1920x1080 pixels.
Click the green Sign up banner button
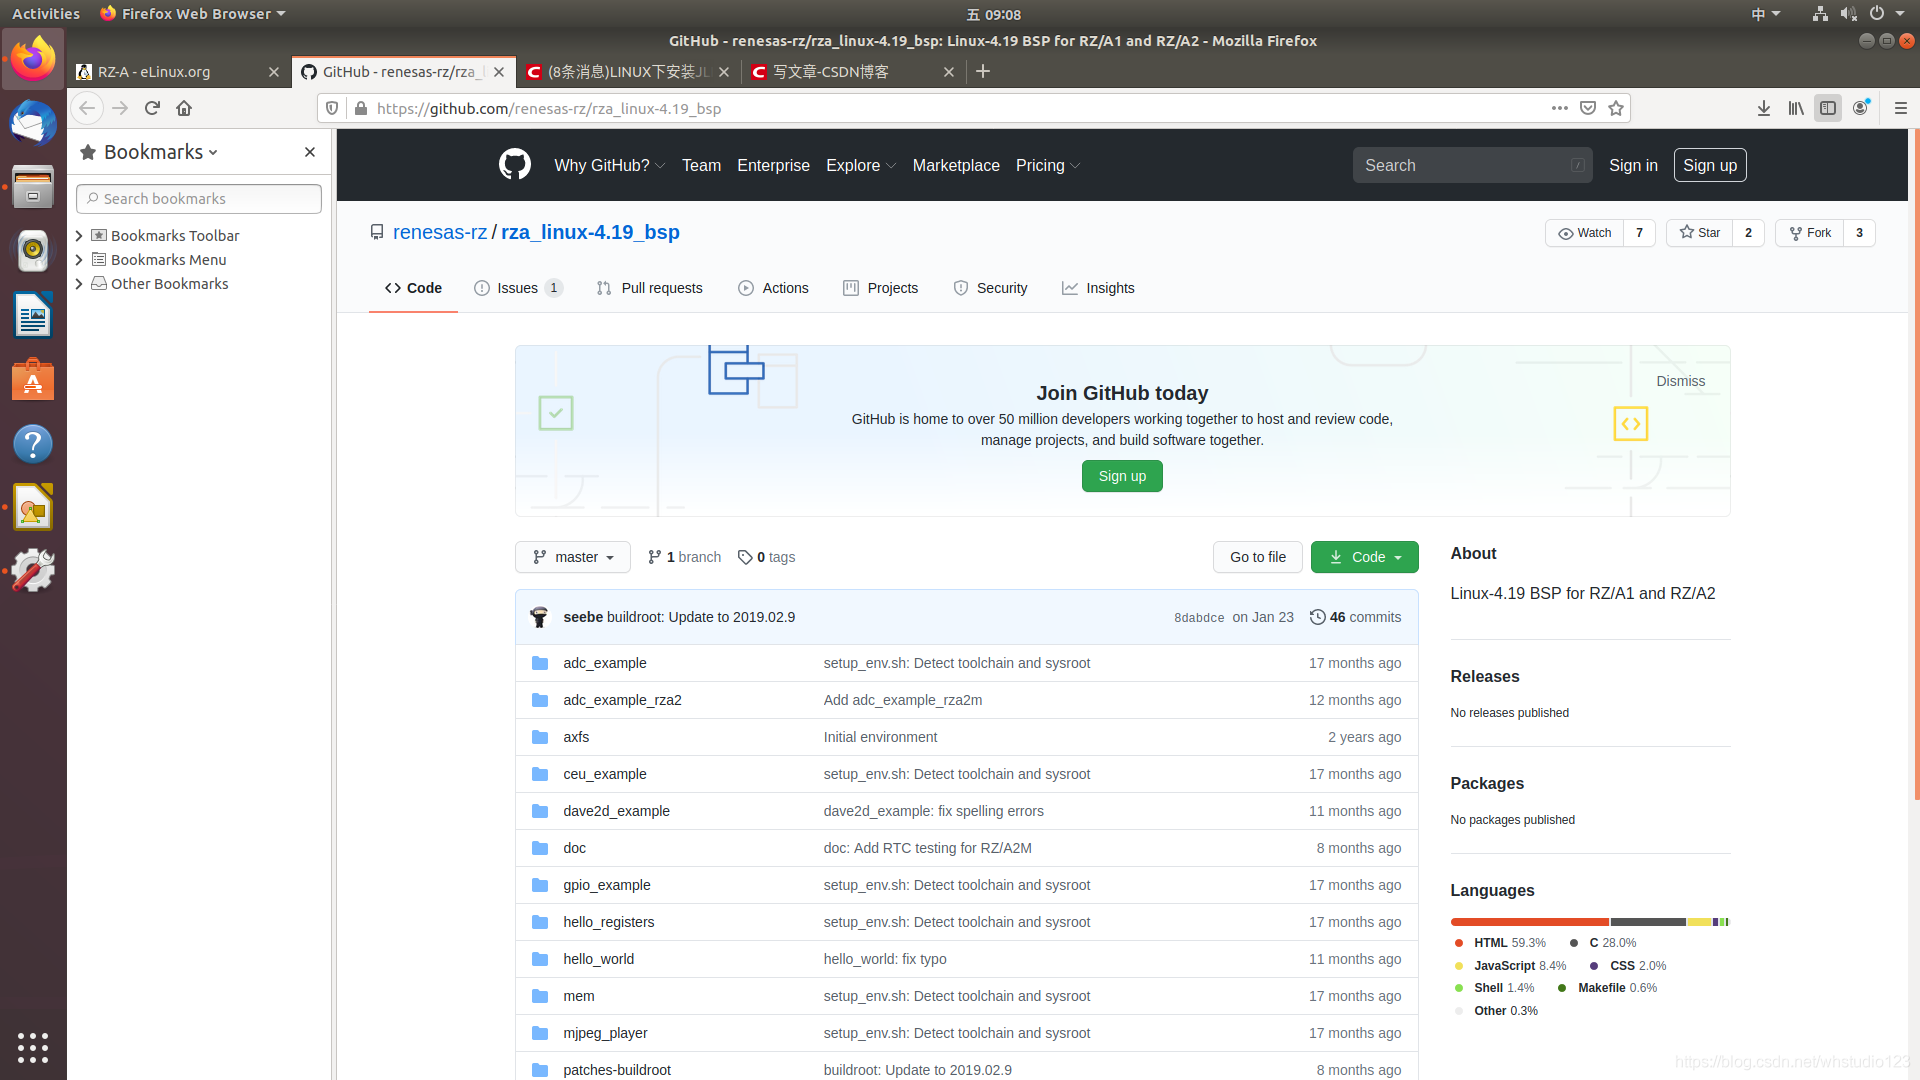[1122, 476]
